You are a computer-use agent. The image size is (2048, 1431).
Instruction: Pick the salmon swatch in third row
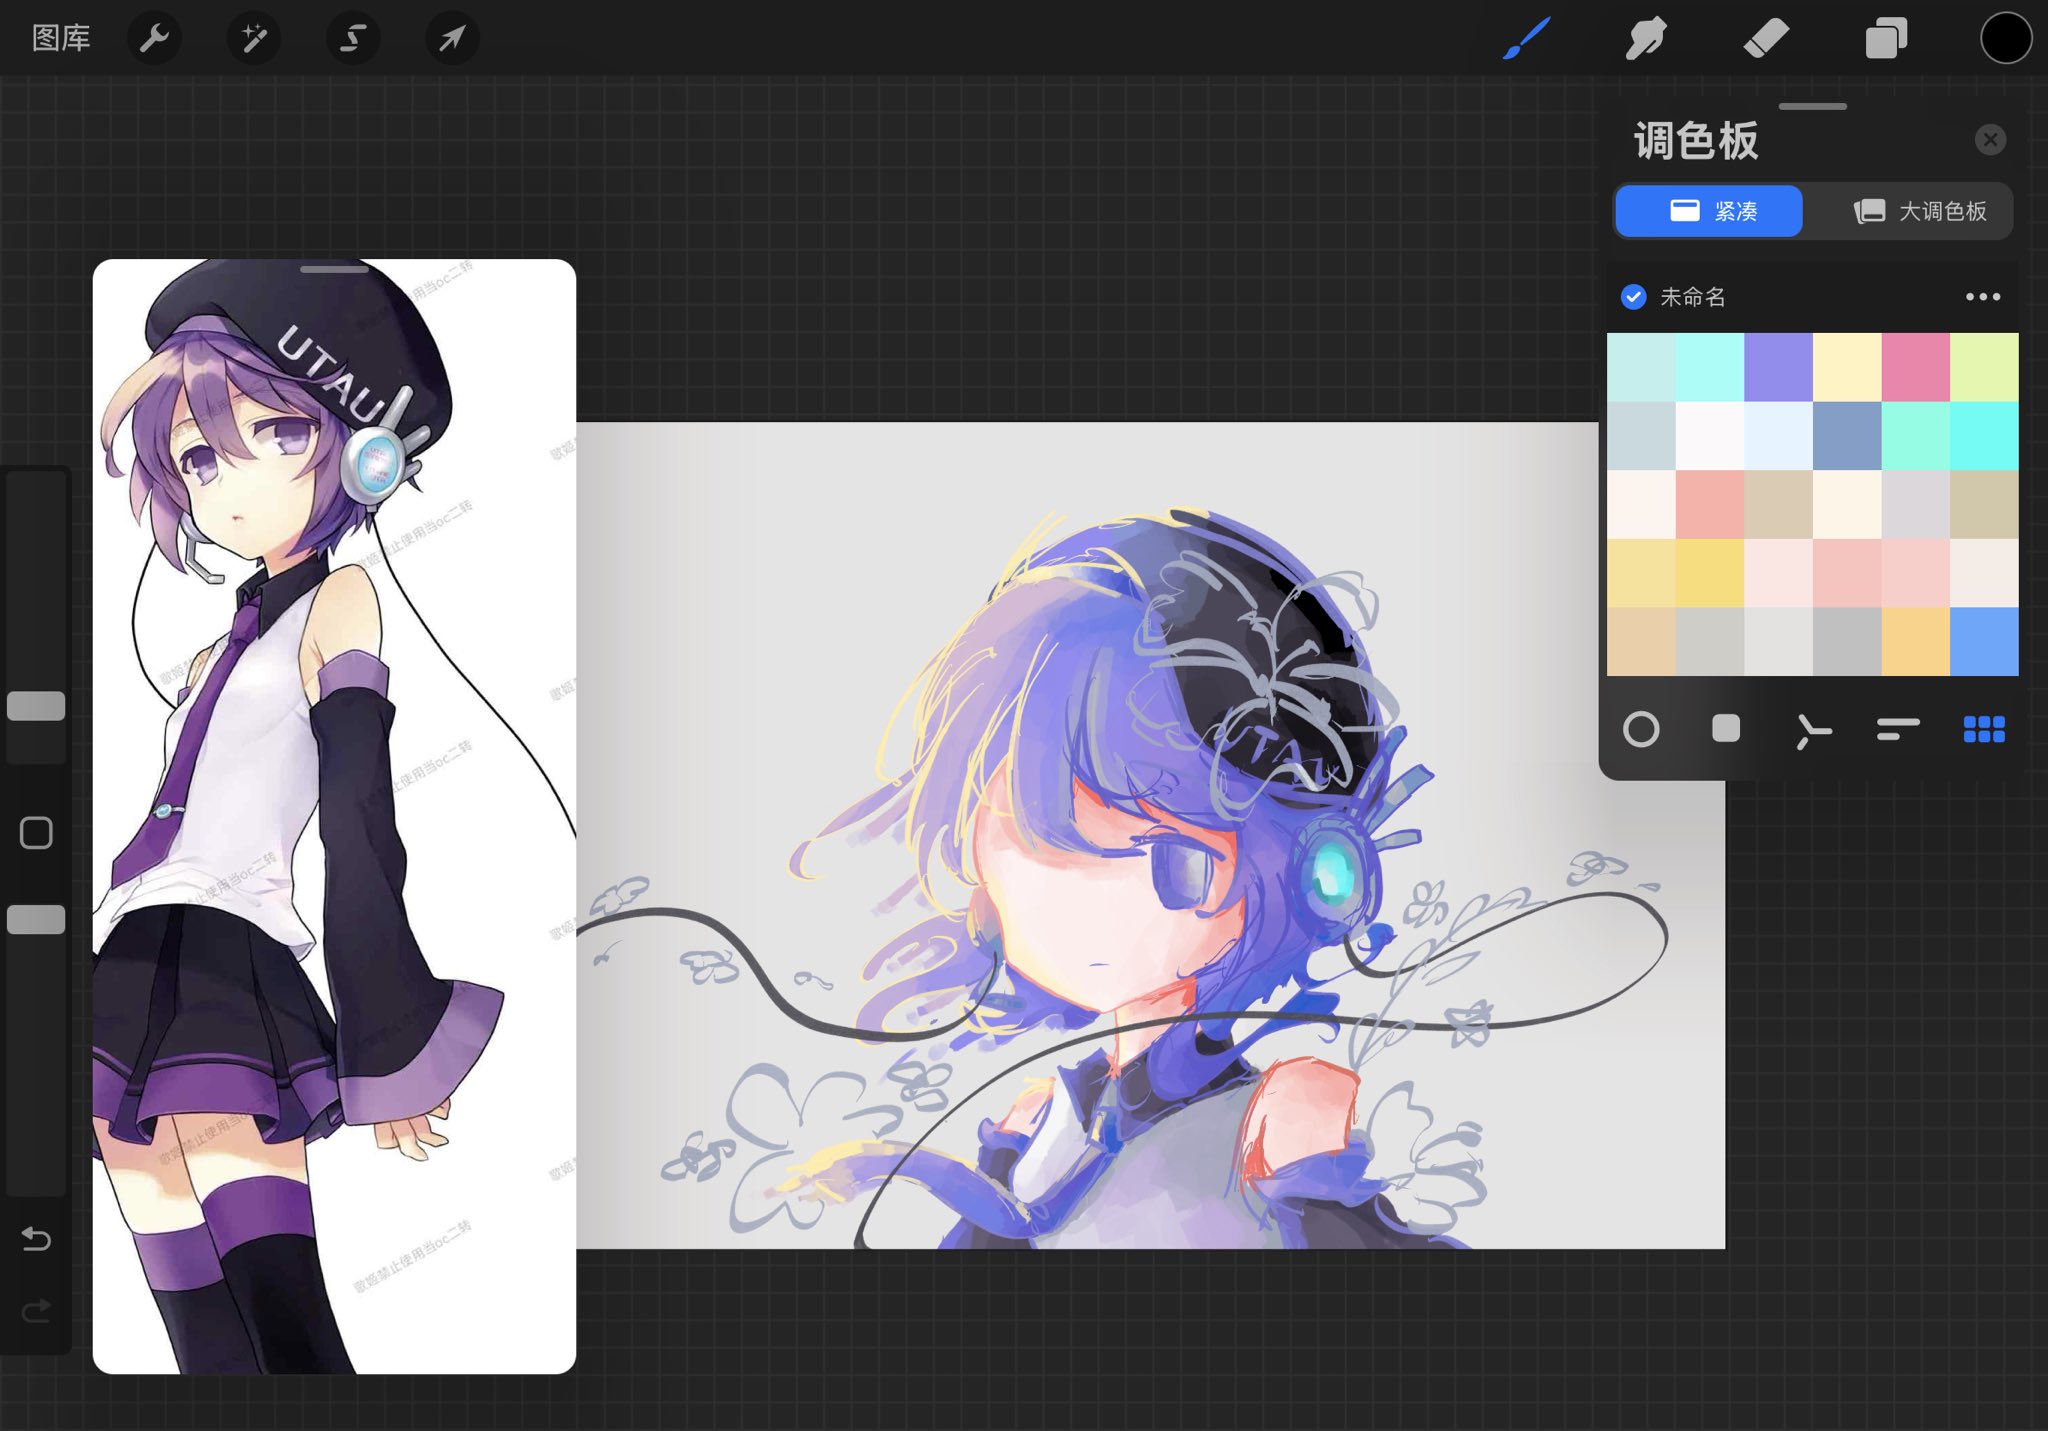1709,504
